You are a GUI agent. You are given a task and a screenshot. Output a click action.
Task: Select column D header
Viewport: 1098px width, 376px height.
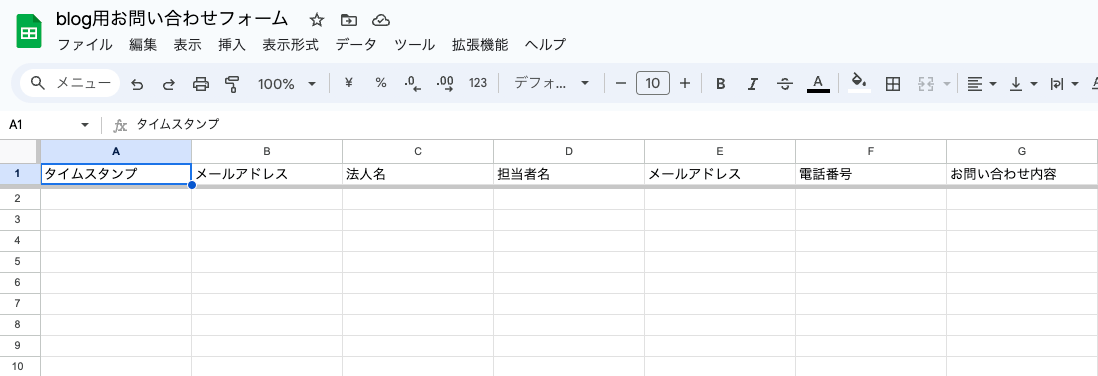[569, 151]
